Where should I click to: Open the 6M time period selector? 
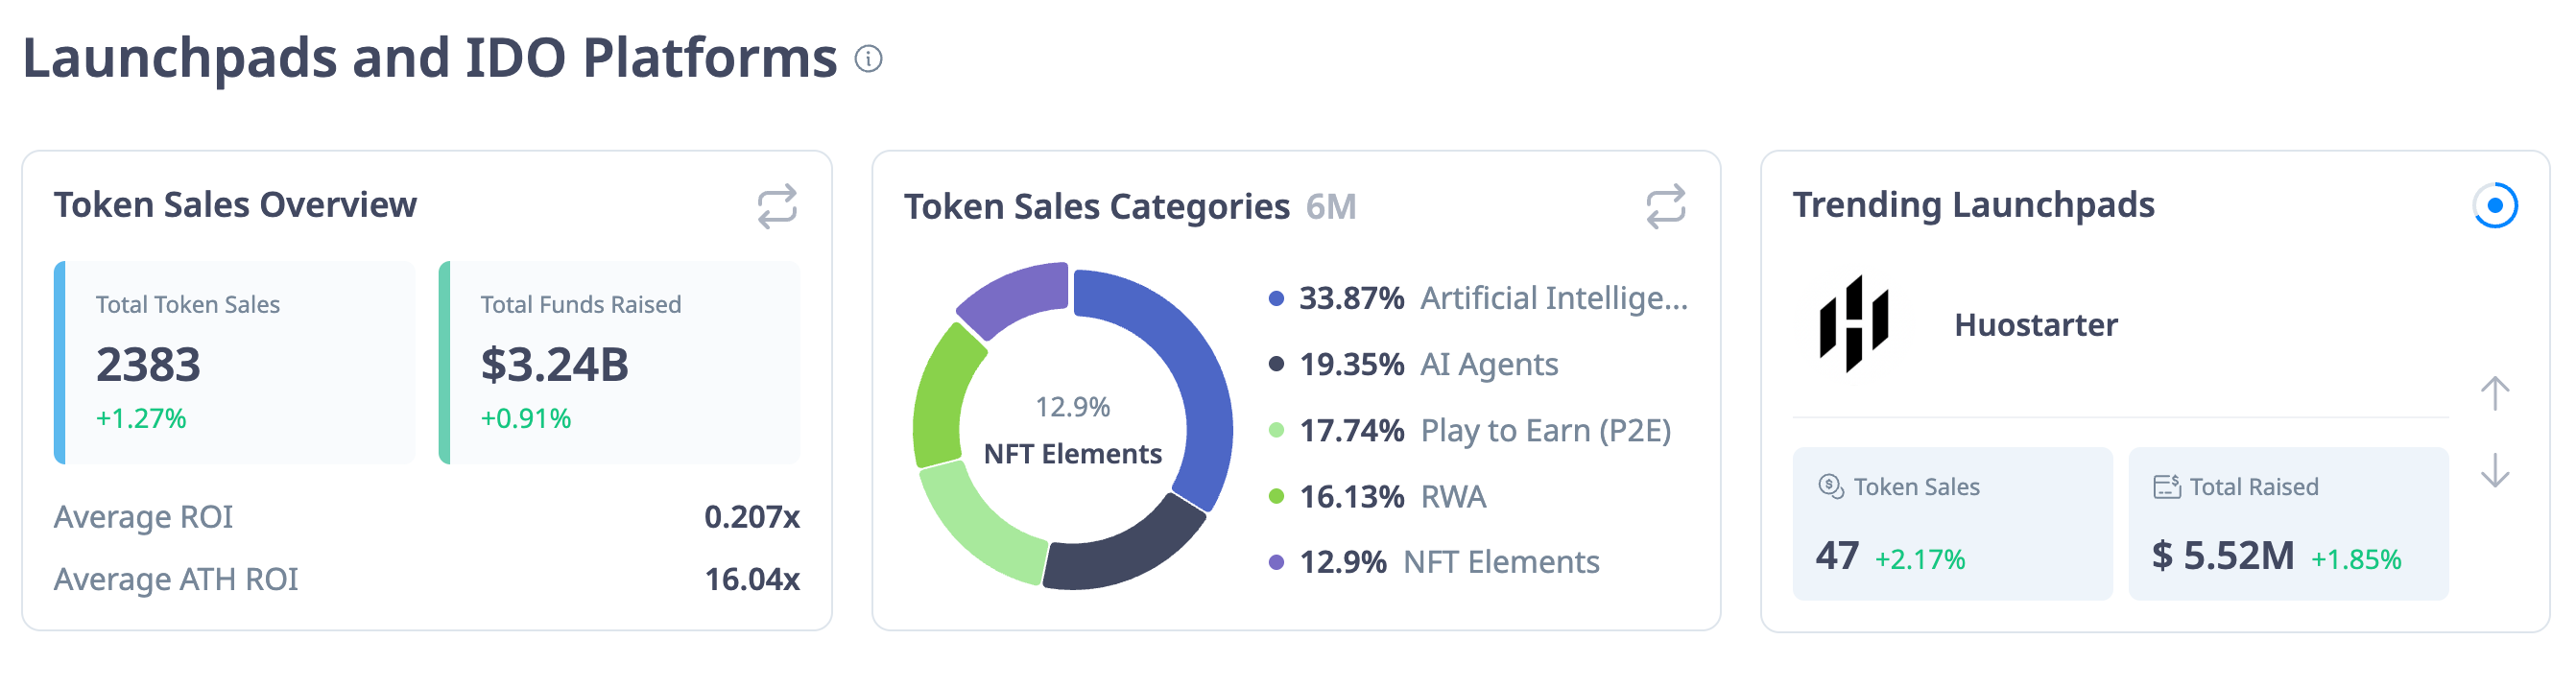pos(1330,207)
